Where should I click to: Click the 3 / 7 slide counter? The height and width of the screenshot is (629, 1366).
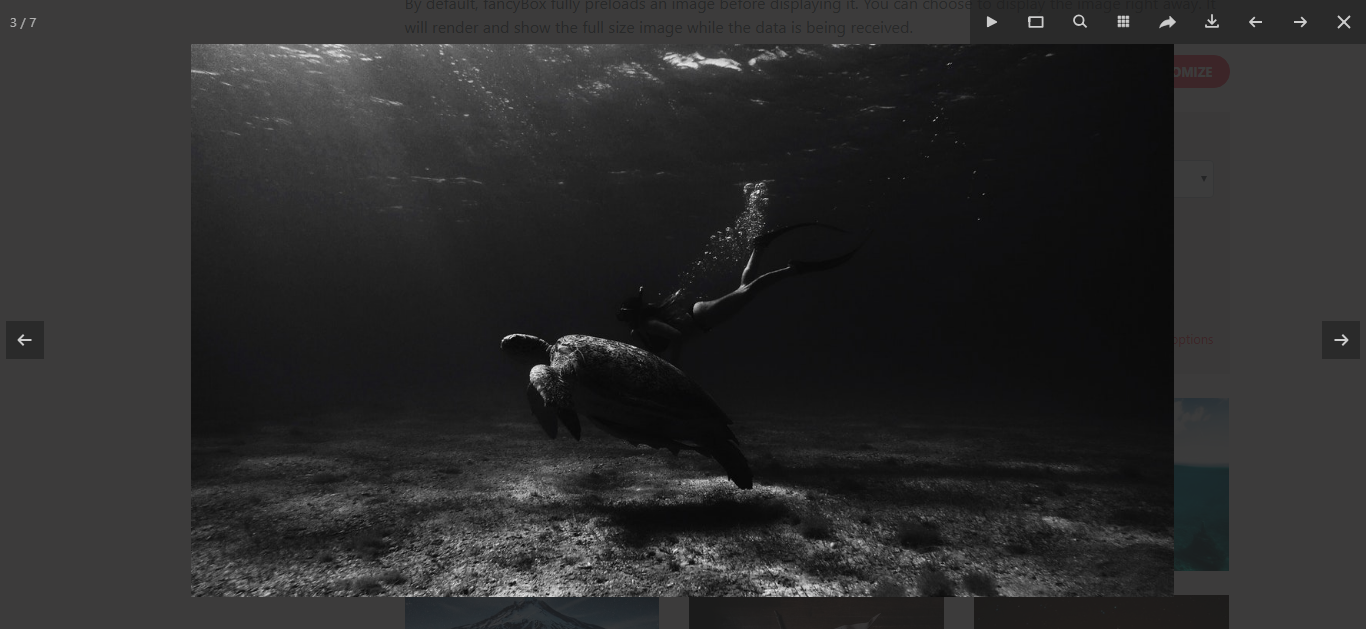coord(23,22)
